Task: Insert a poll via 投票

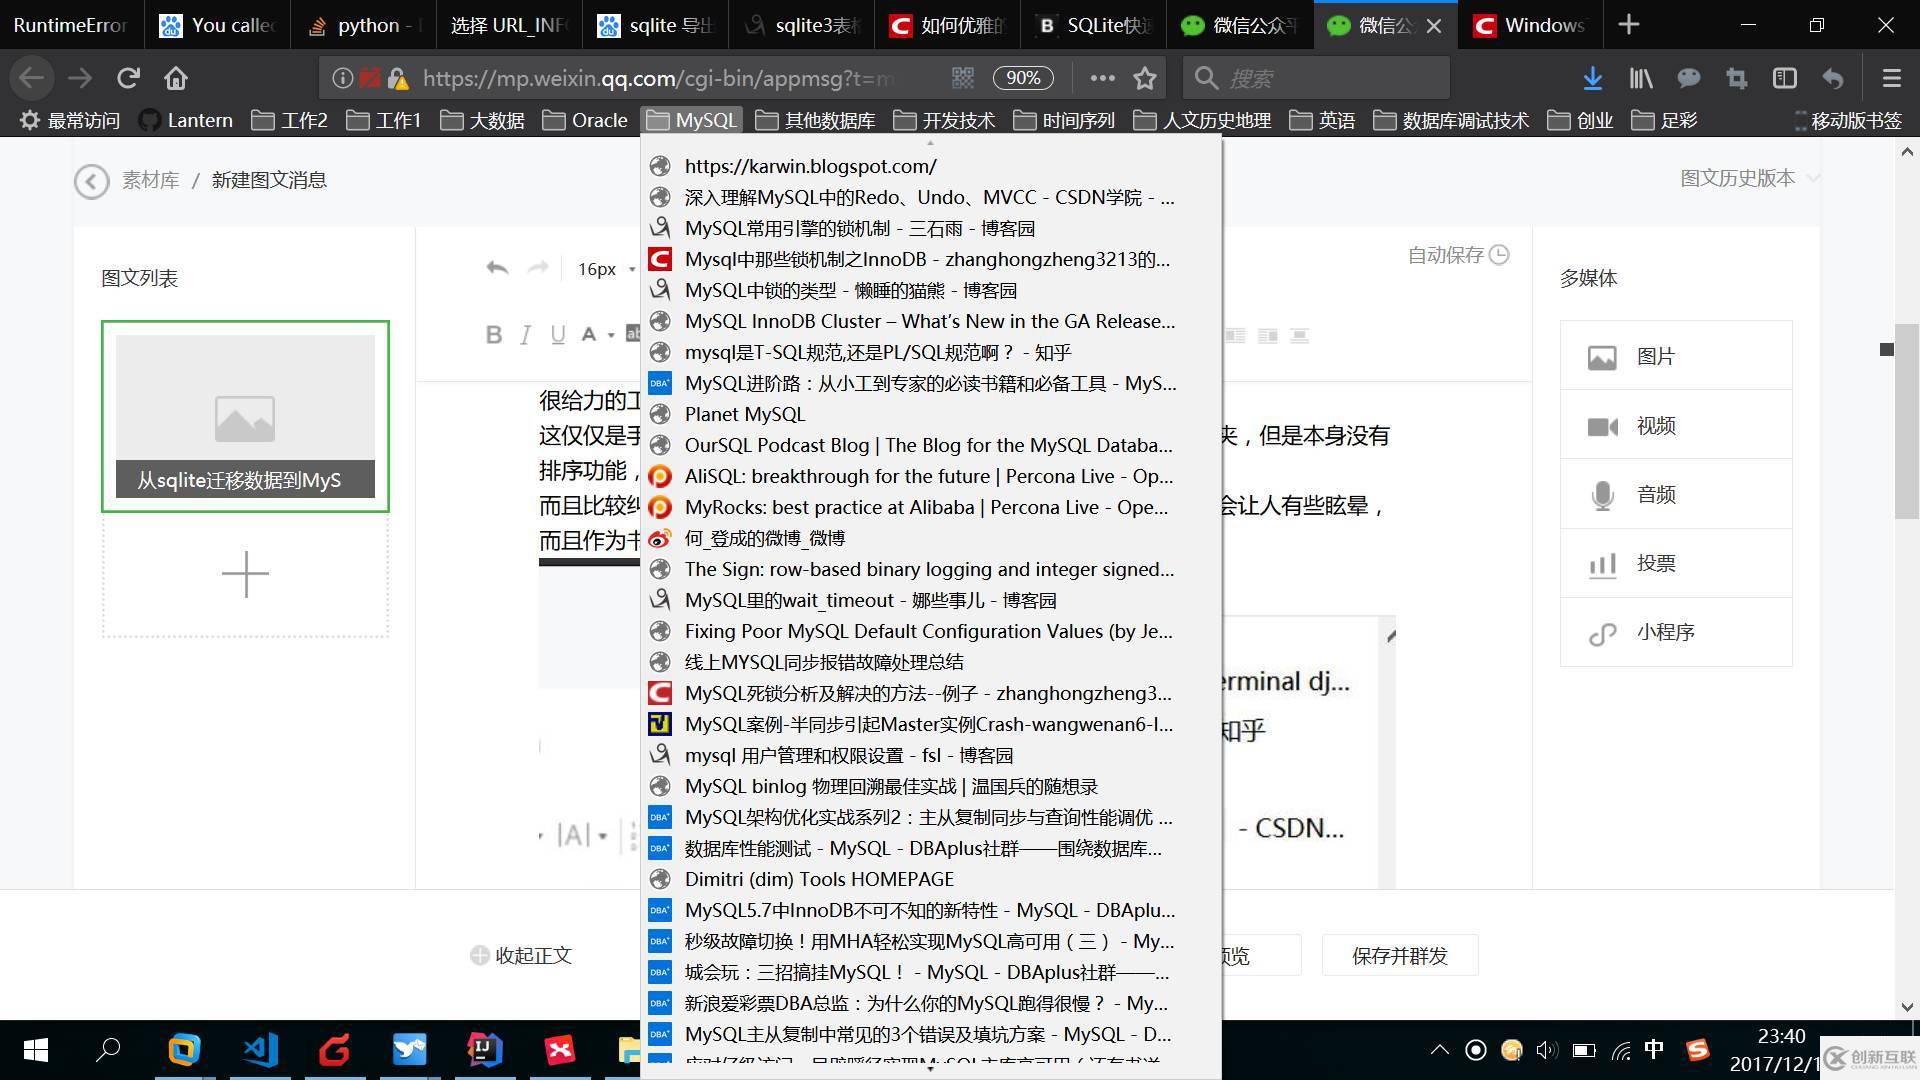Action: [x=1676, y=563]
